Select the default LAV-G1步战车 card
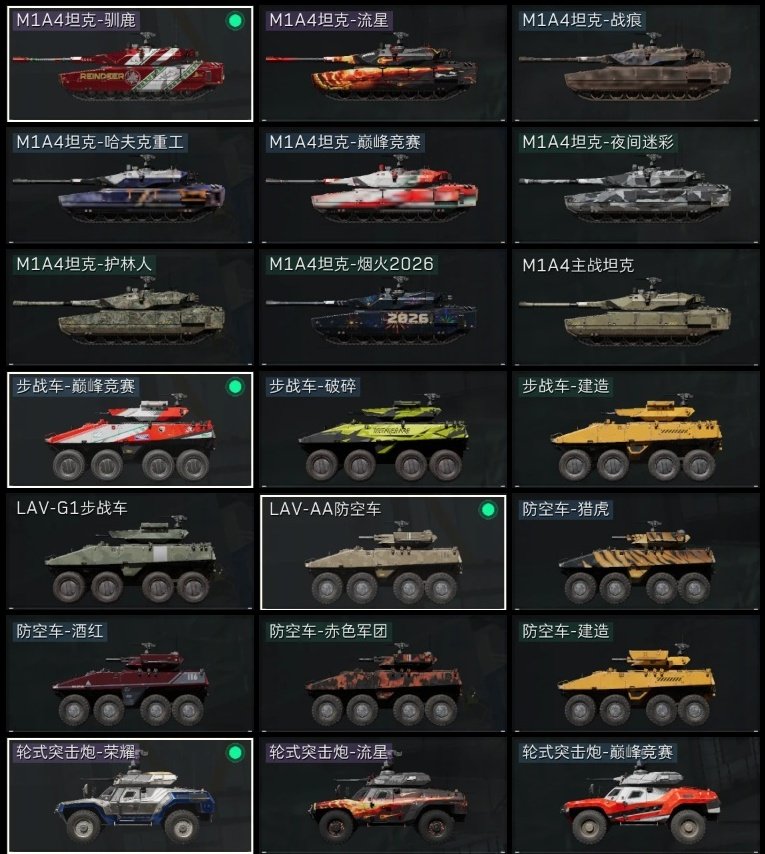Viewport: 765px width, 854px height. tap(130, 552)
